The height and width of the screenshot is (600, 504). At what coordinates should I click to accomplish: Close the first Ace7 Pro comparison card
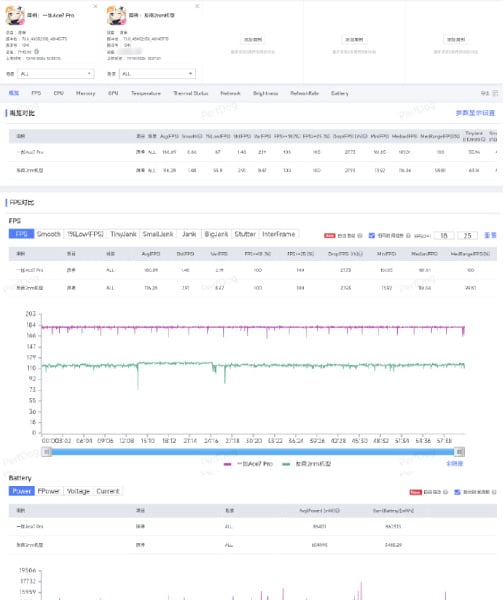pyautogui.click(x=95, y=6)
